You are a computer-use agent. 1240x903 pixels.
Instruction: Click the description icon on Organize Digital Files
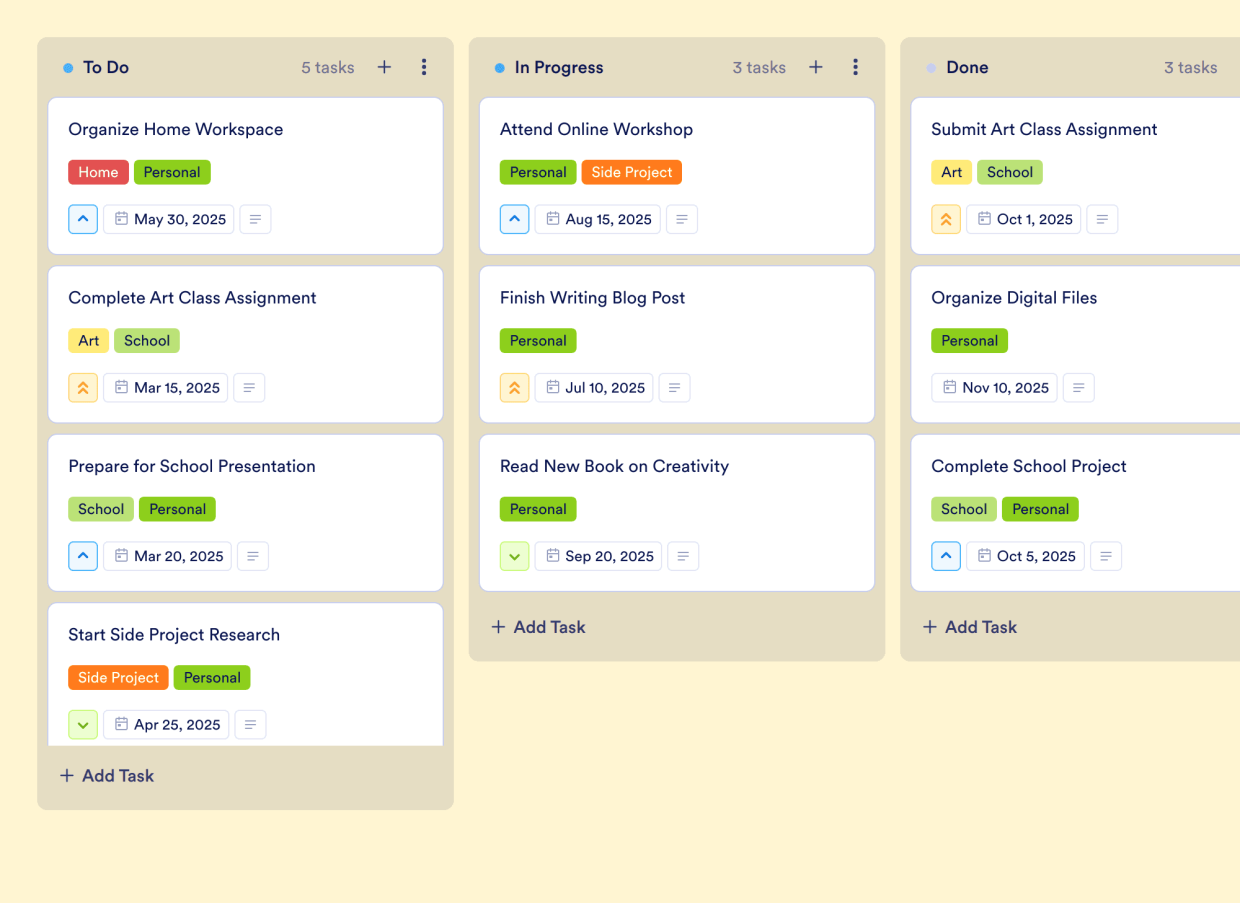1078,387
